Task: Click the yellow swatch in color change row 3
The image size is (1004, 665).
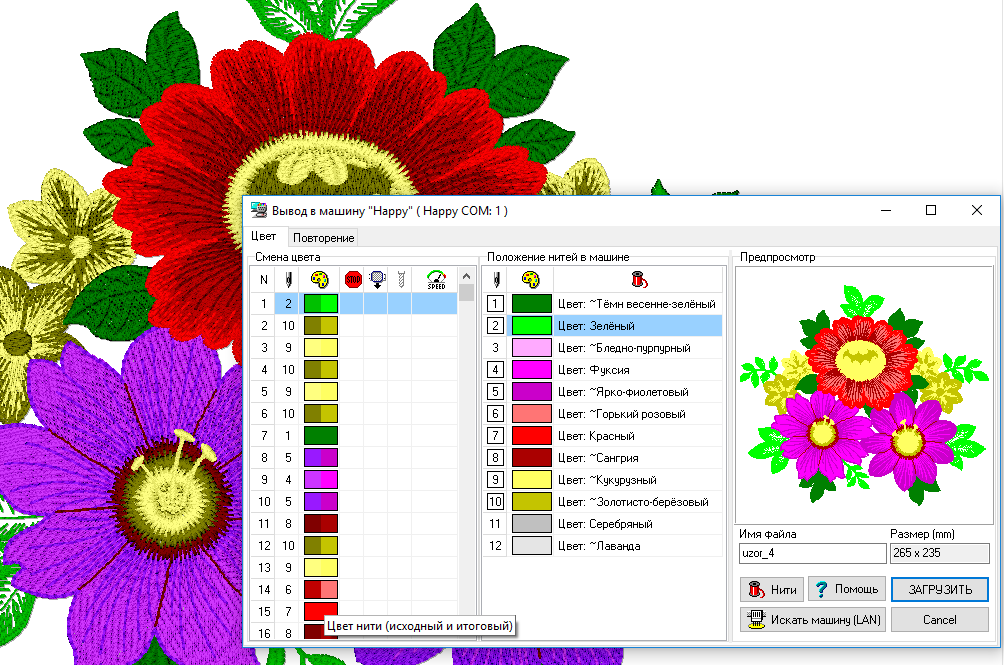Action: 321,348
